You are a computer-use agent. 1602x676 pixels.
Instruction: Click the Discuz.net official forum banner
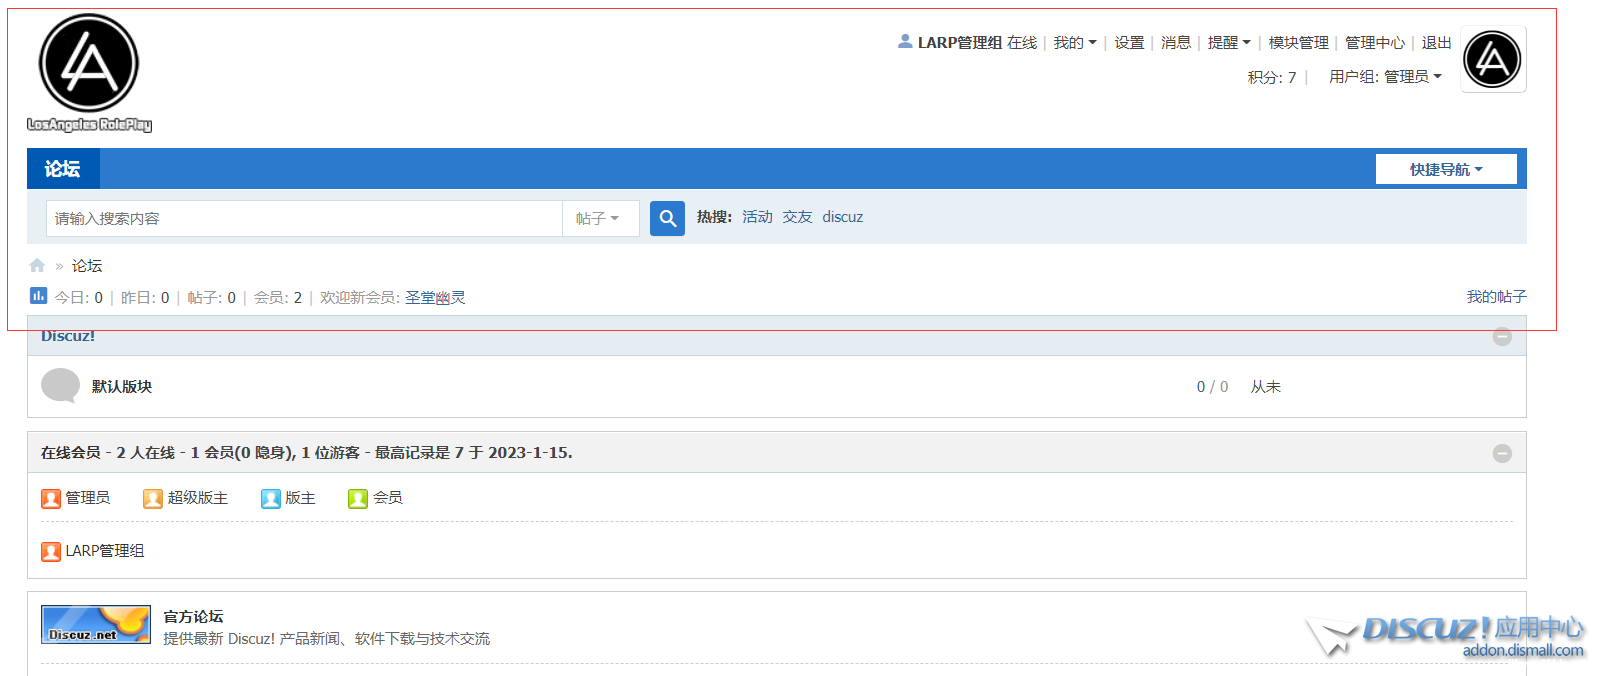click(x=96, y=624)
